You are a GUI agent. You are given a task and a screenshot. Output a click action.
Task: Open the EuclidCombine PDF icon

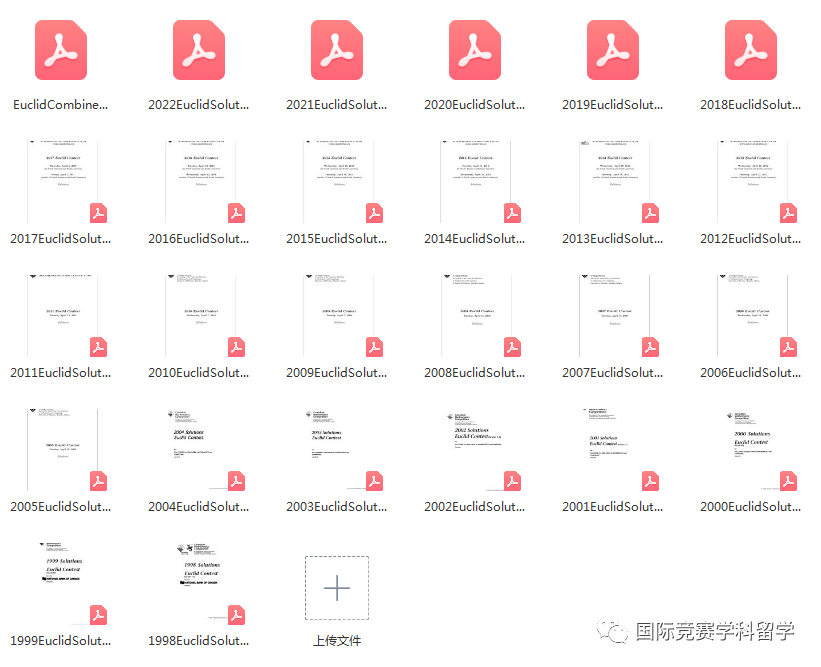[61, 50]
